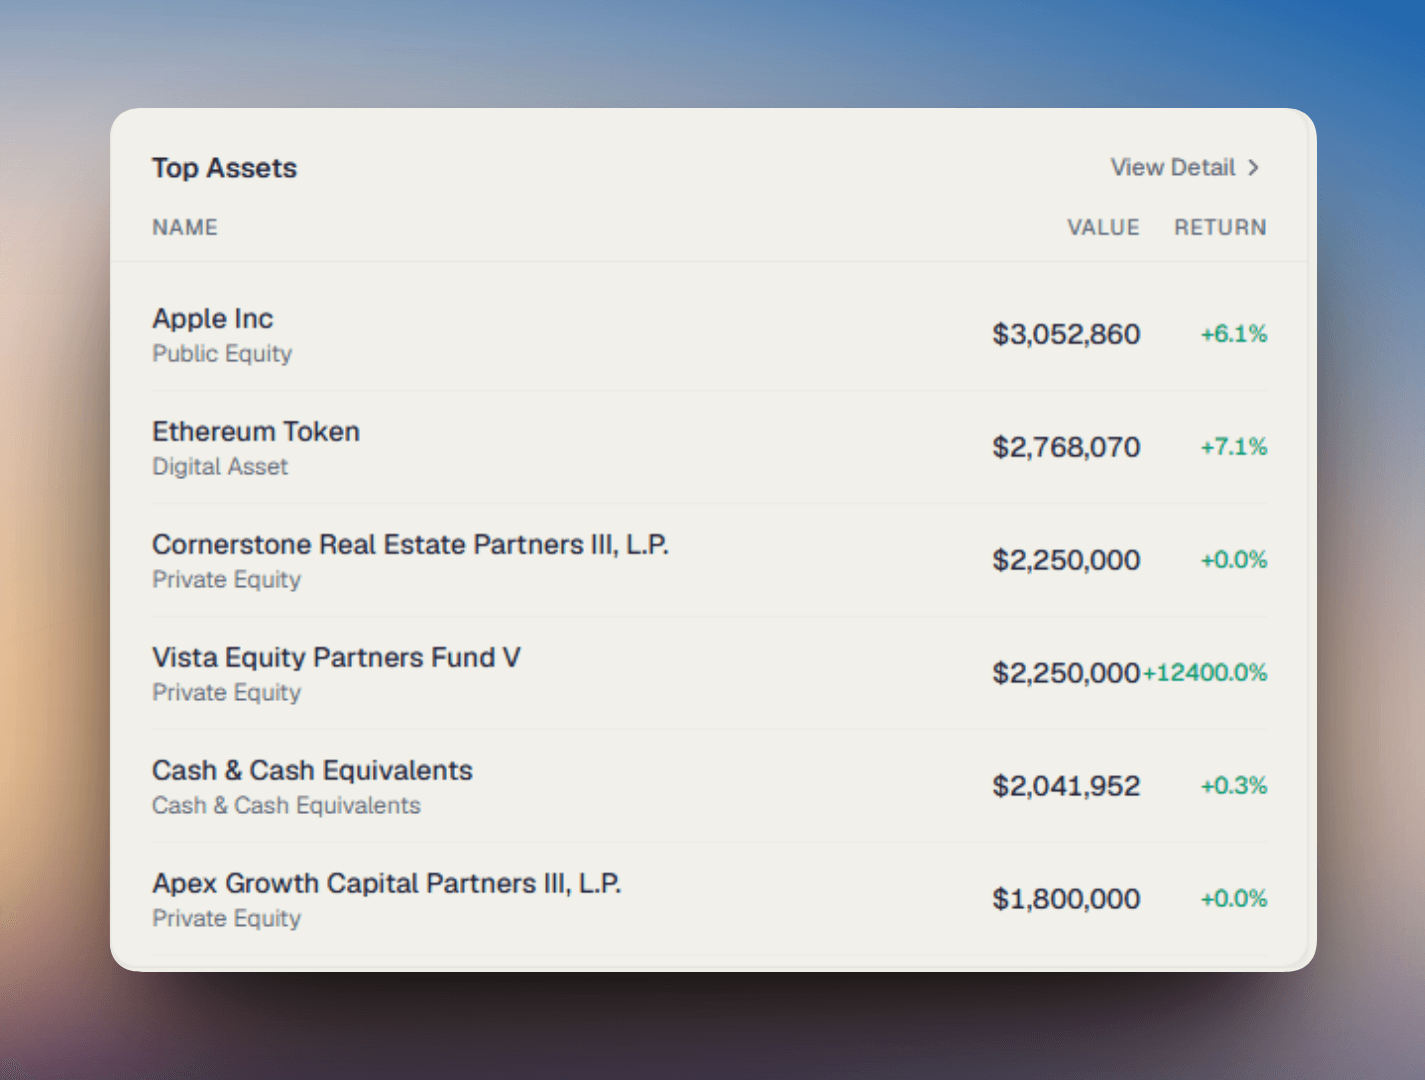Open Cornerstone Real Estate Partners III, L.P.

point(410,544)
